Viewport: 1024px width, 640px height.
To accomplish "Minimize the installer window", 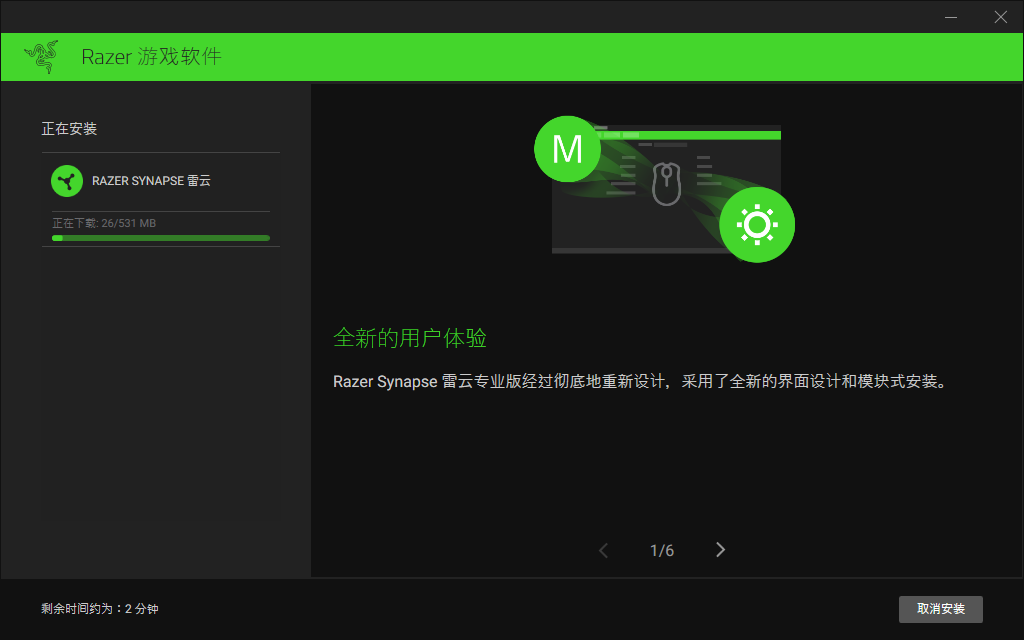I will pos(951,17).
